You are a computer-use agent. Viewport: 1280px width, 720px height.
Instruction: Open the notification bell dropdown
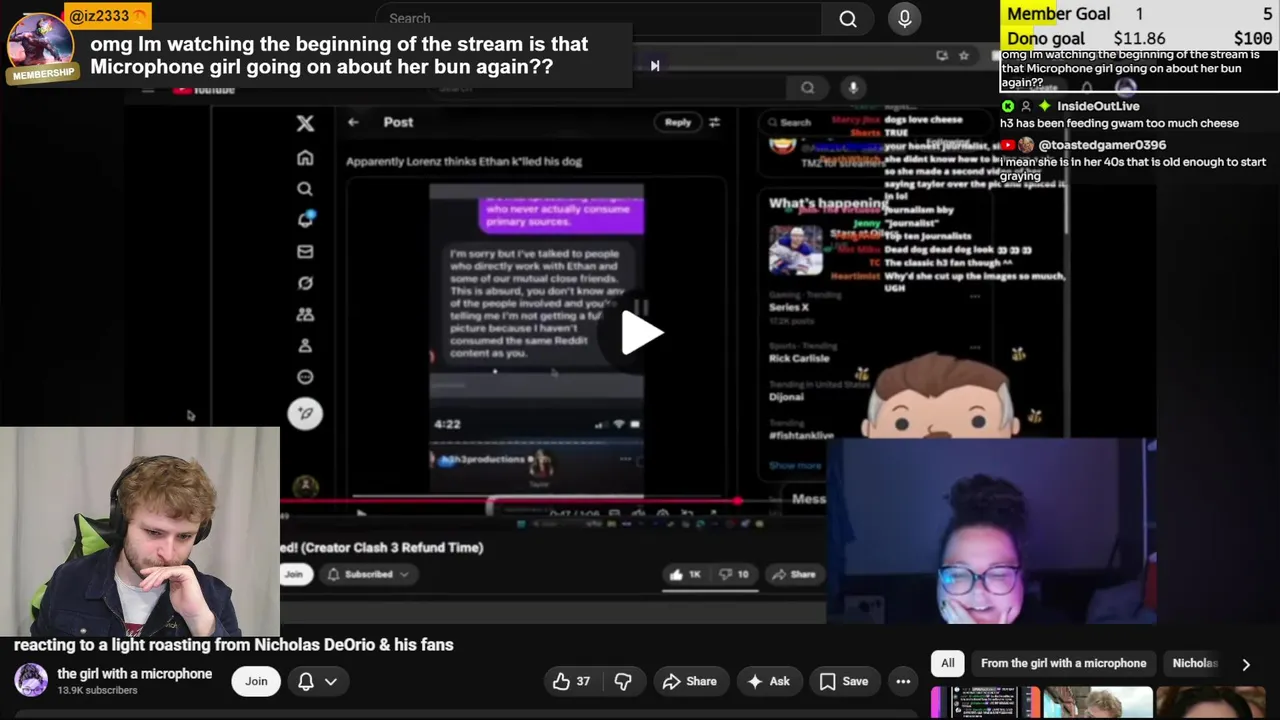318,681
